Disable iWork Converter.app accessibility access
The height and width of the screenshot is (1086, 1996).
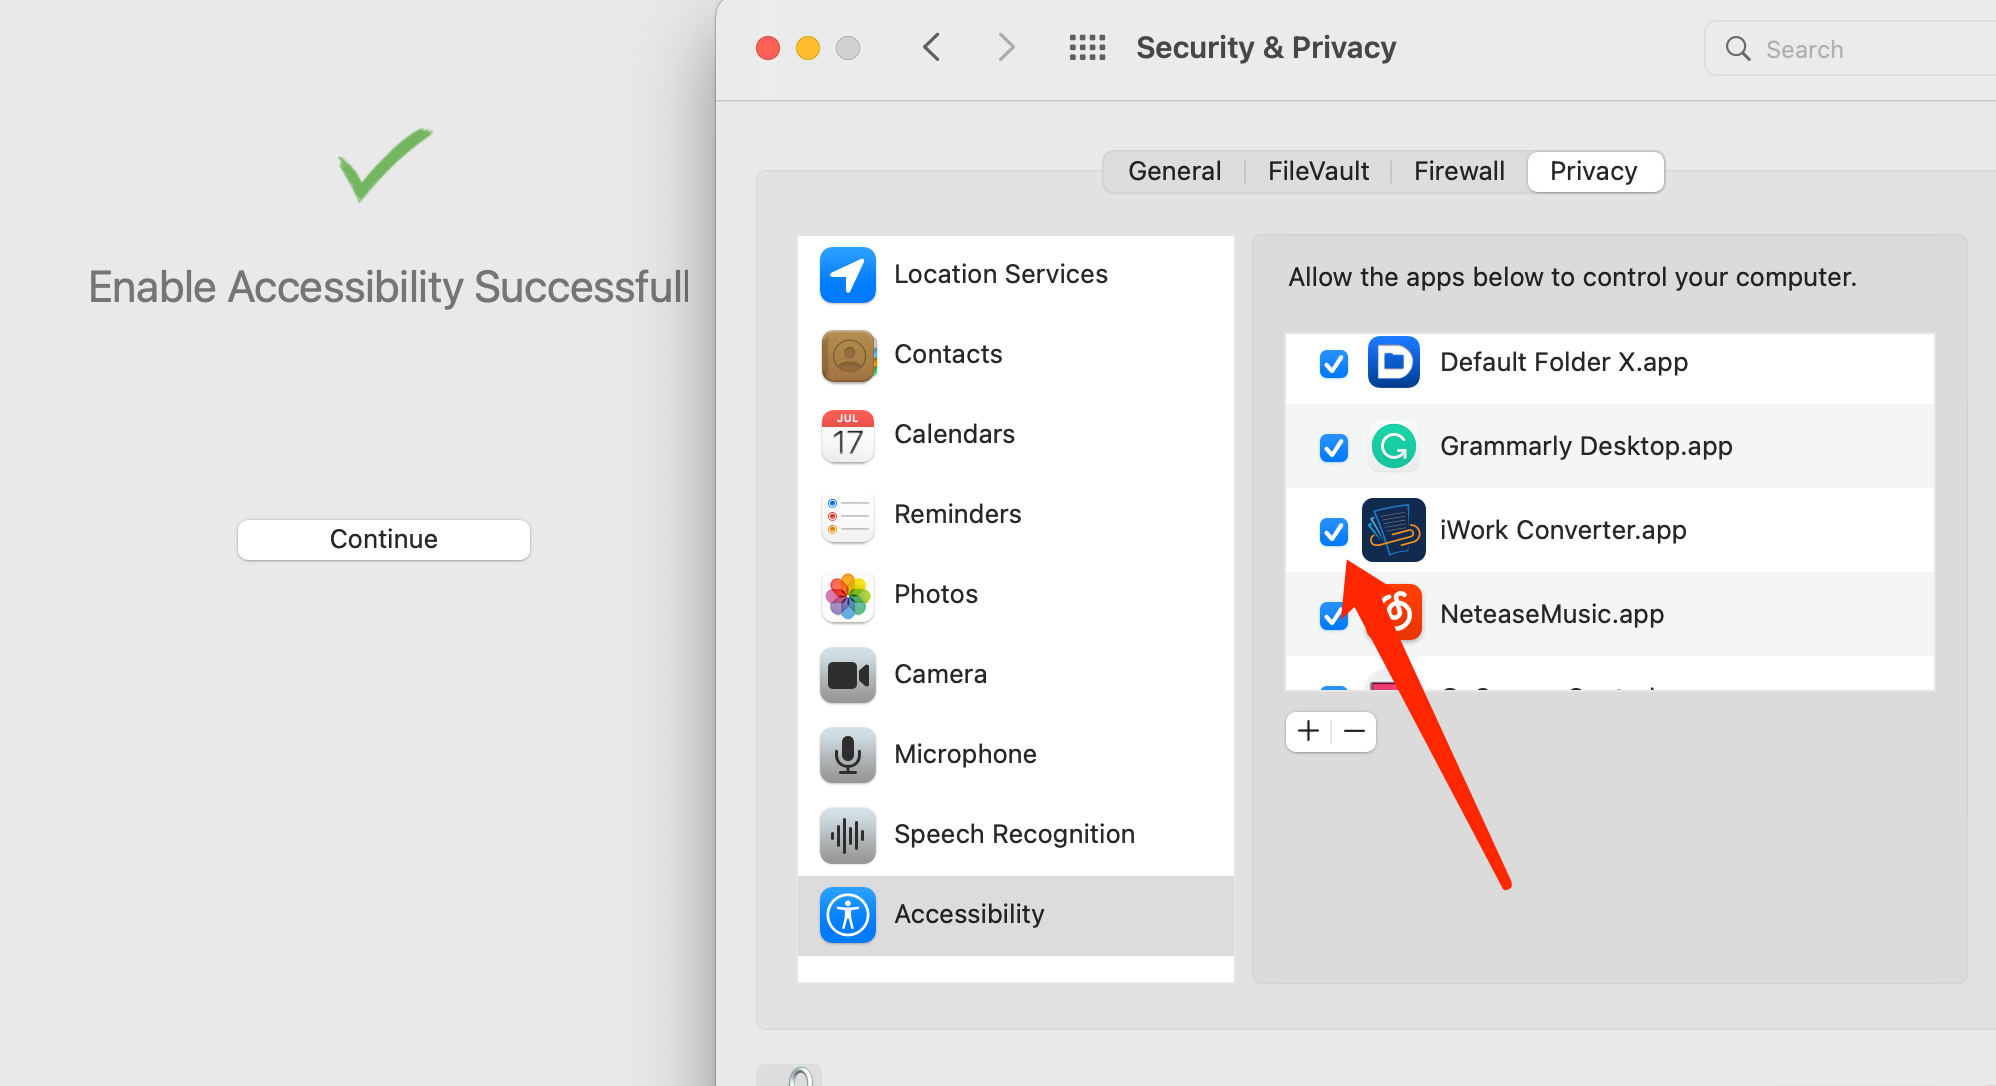[1332, 528]
